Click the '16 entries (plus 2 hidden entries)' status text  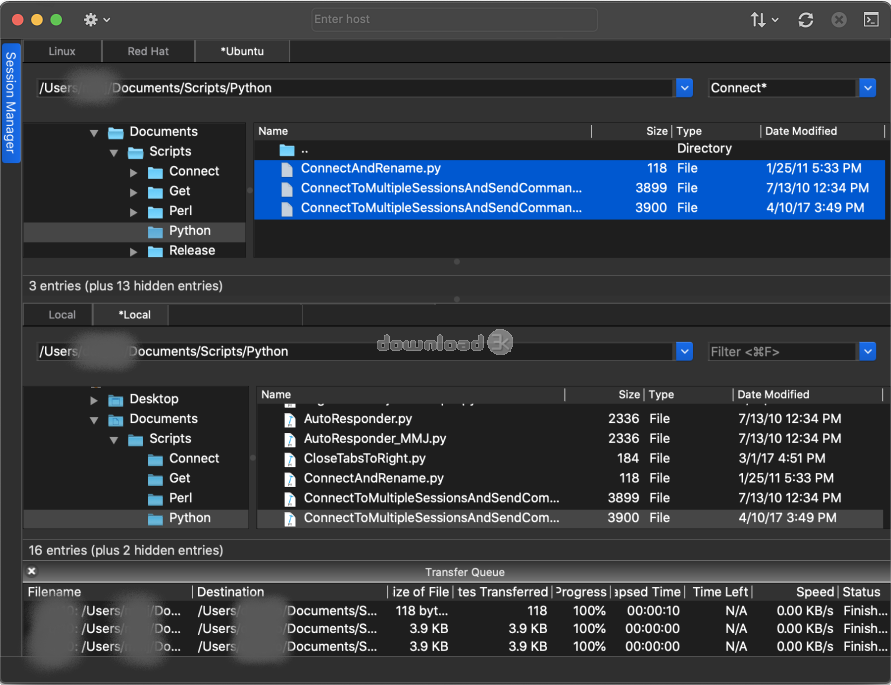click(x=126, y=550)
